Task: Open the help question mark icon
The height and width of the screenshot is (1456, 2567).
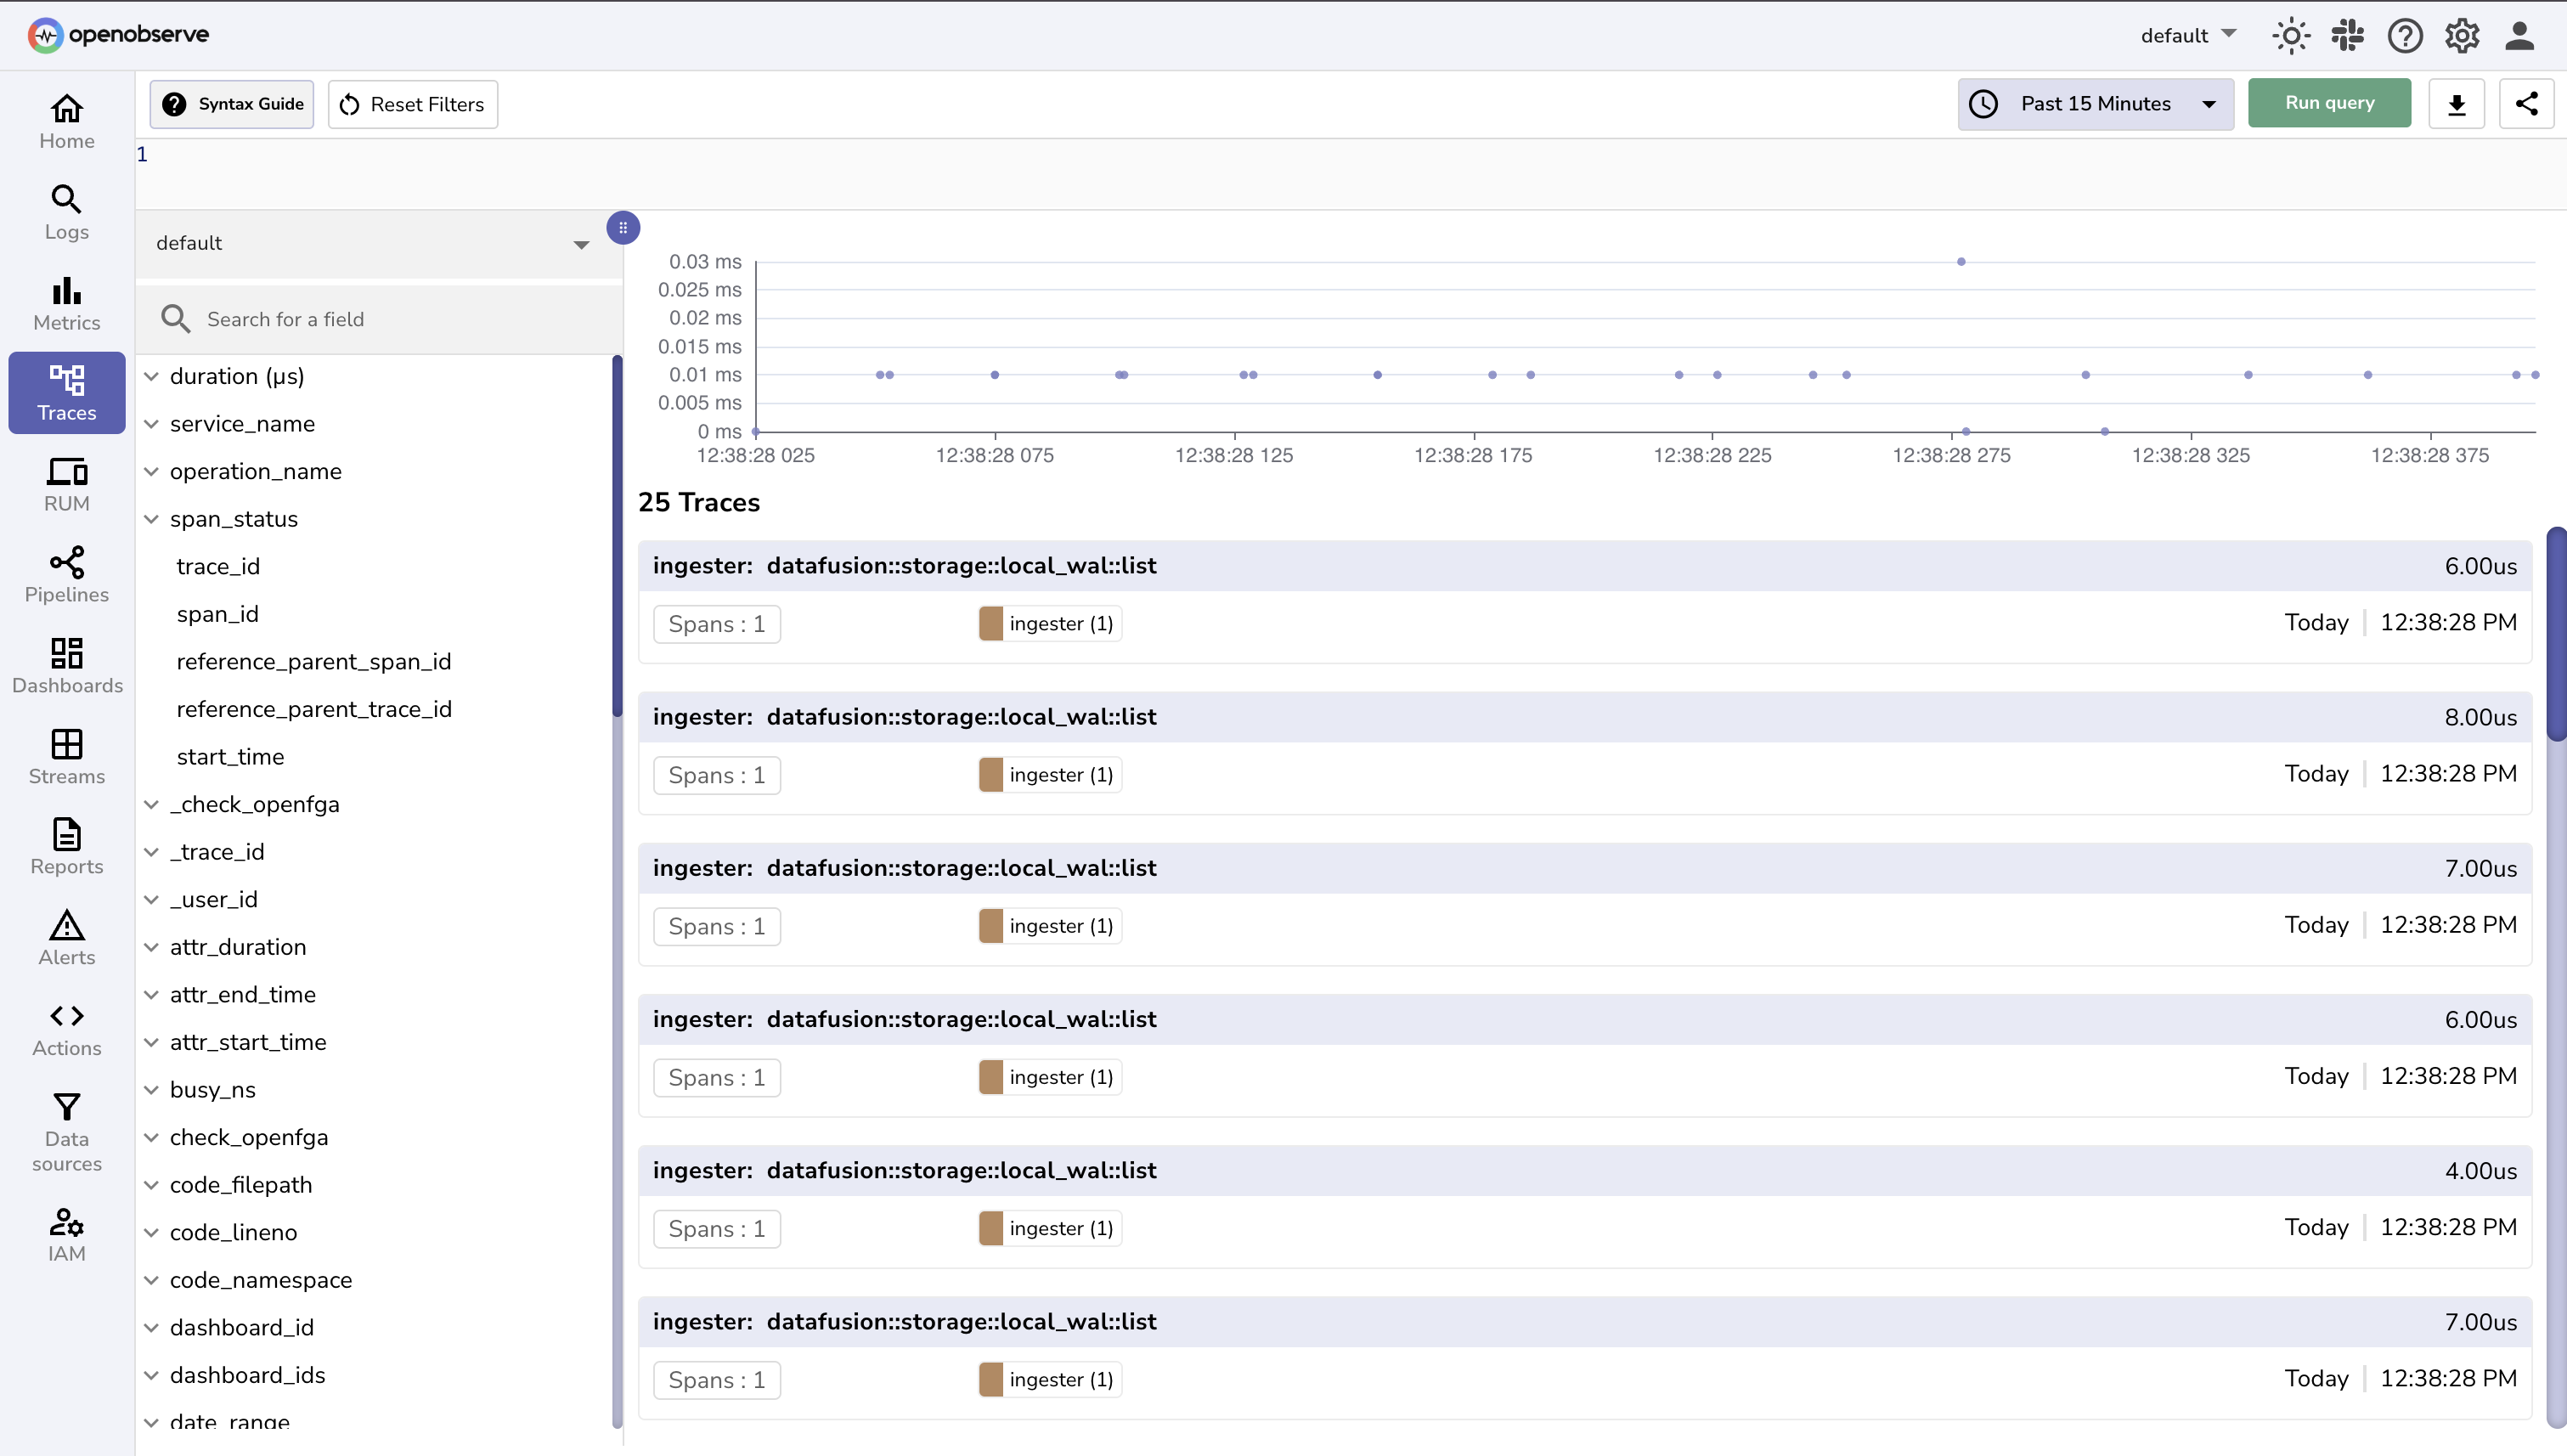Action: [x=2404, y=35]
